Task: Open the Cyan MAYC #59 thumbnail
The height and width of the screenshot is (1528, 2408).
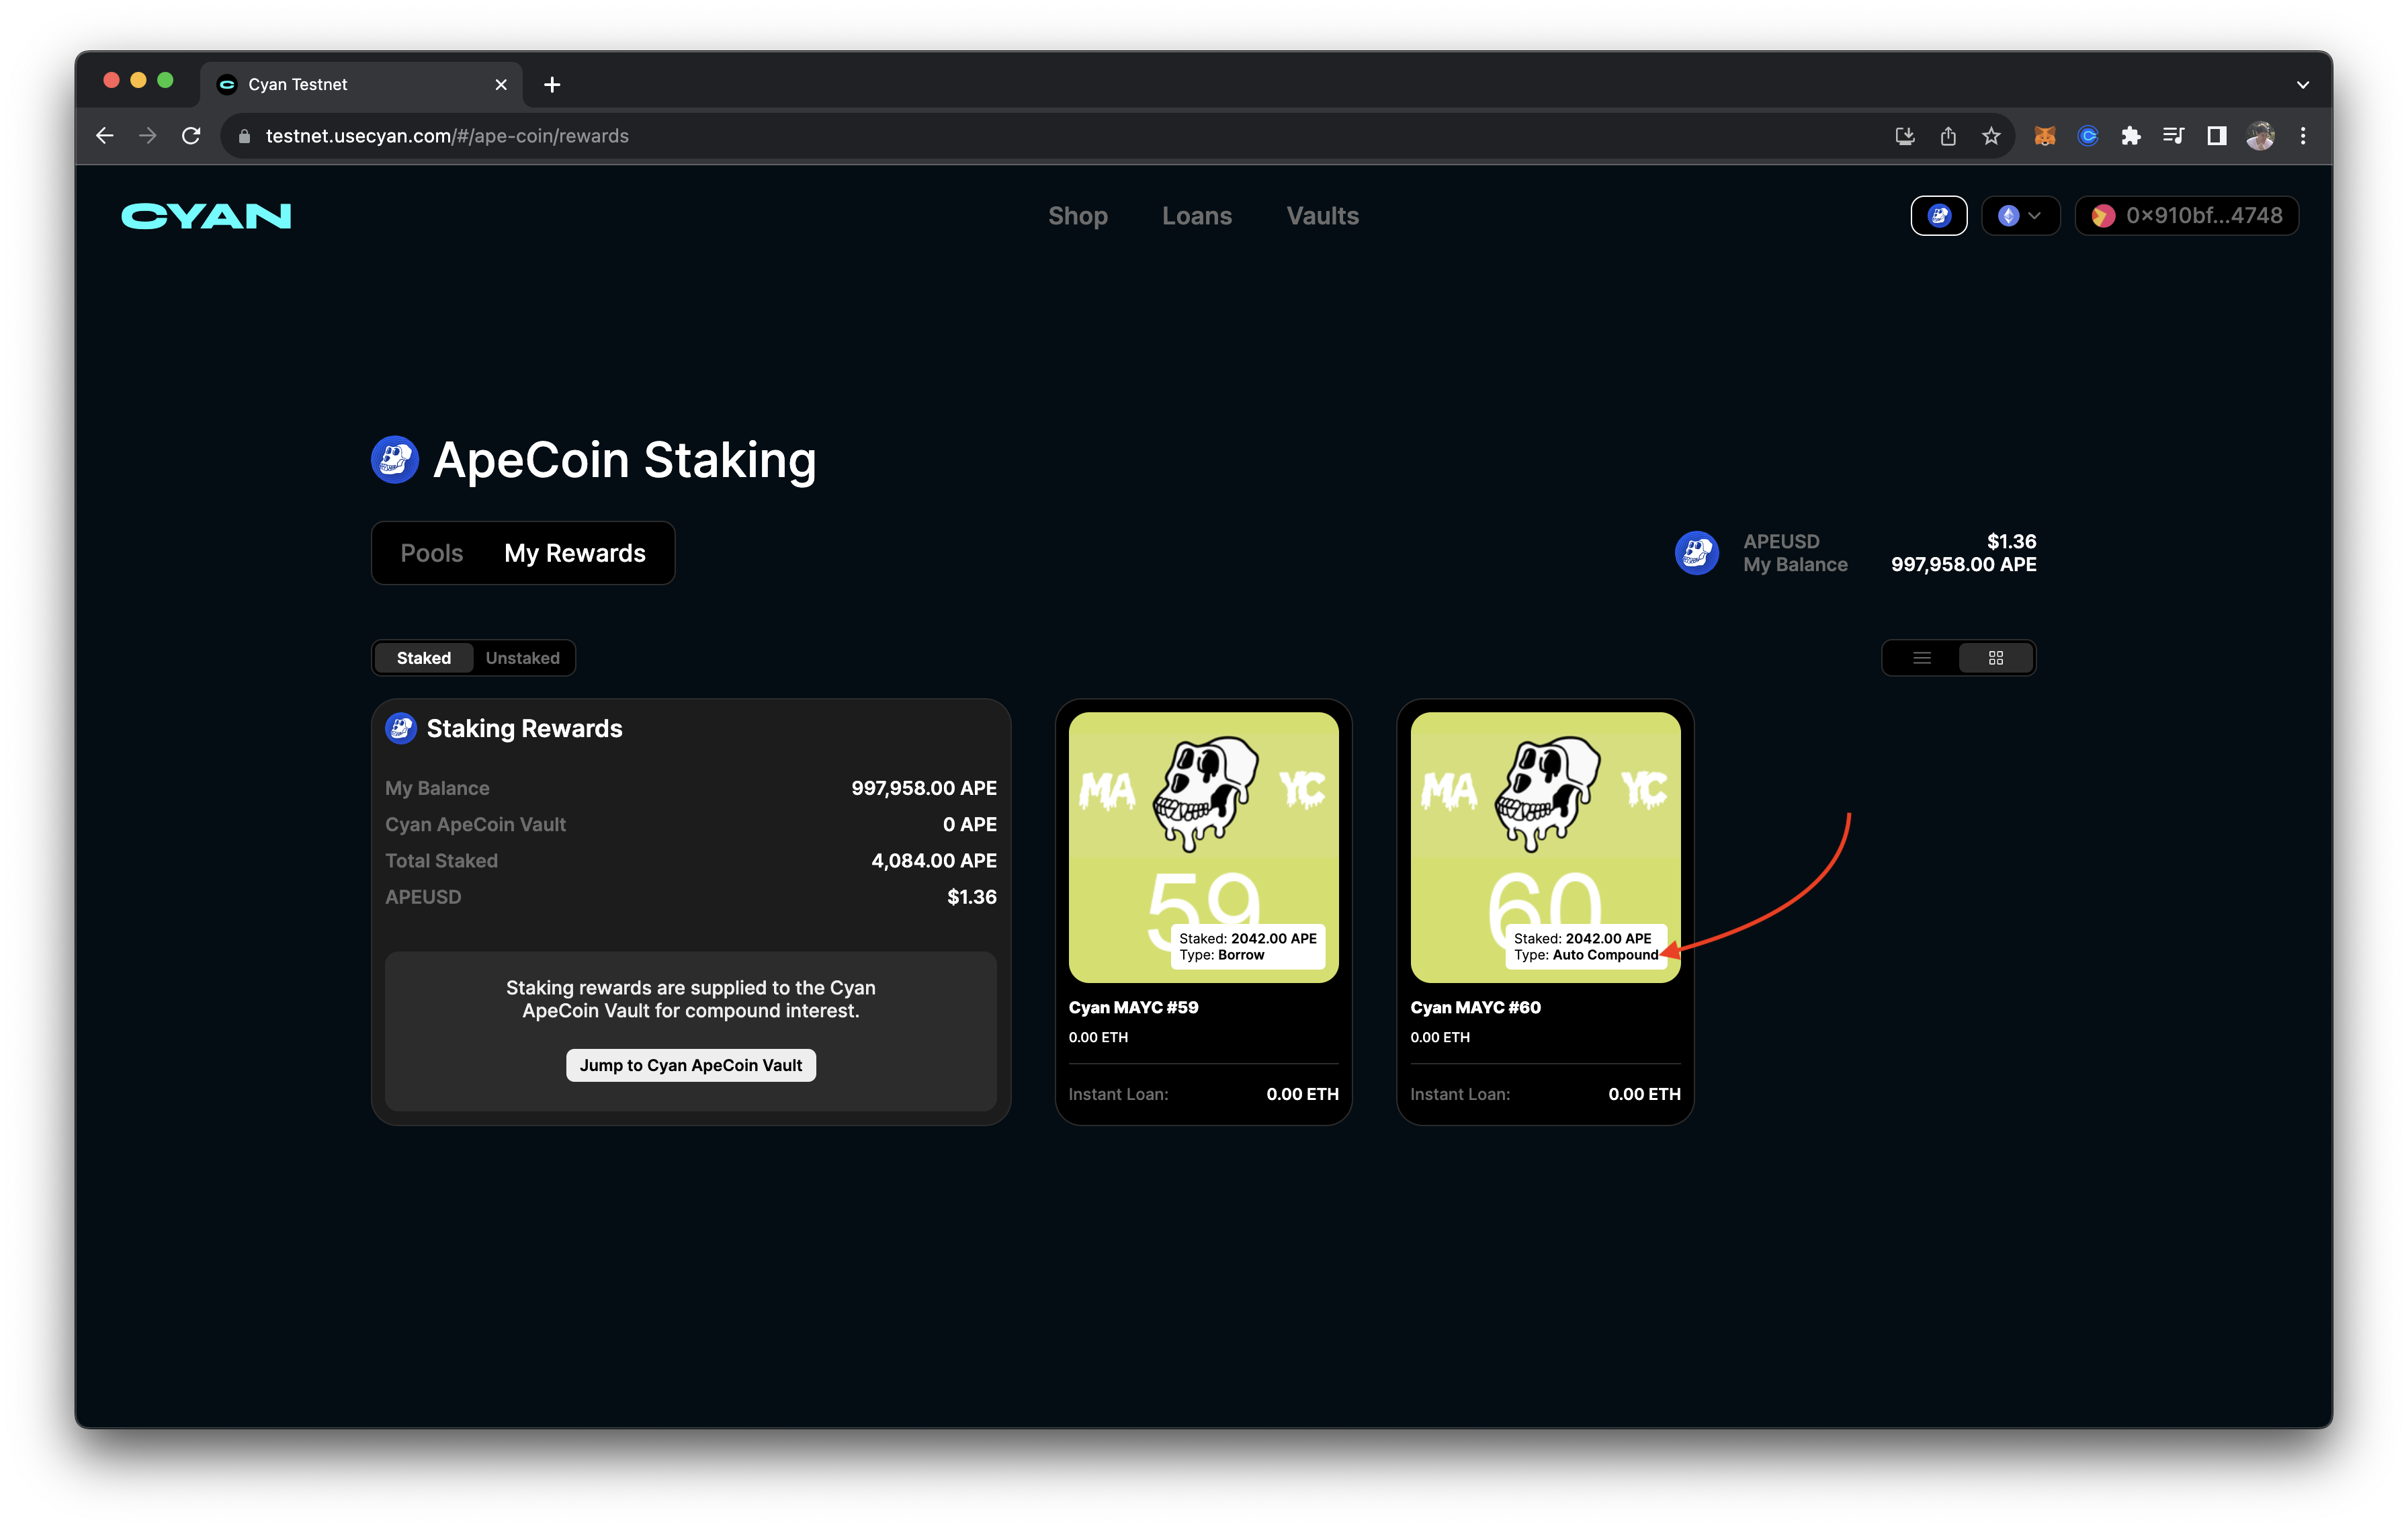Action: point(1203,846)
